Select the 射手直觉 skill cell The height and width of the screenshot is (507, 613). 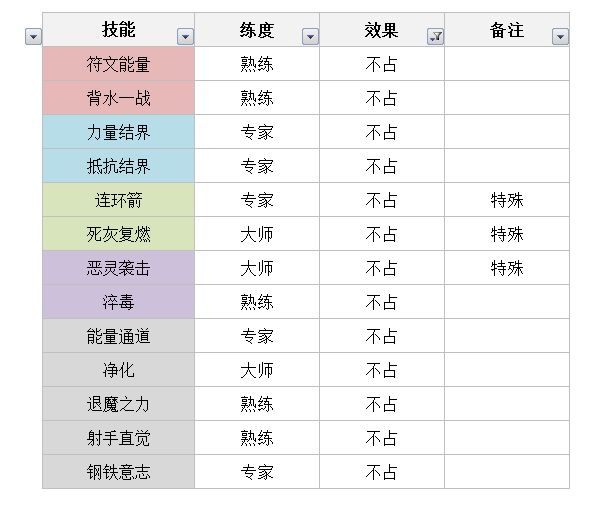[118, 439]
